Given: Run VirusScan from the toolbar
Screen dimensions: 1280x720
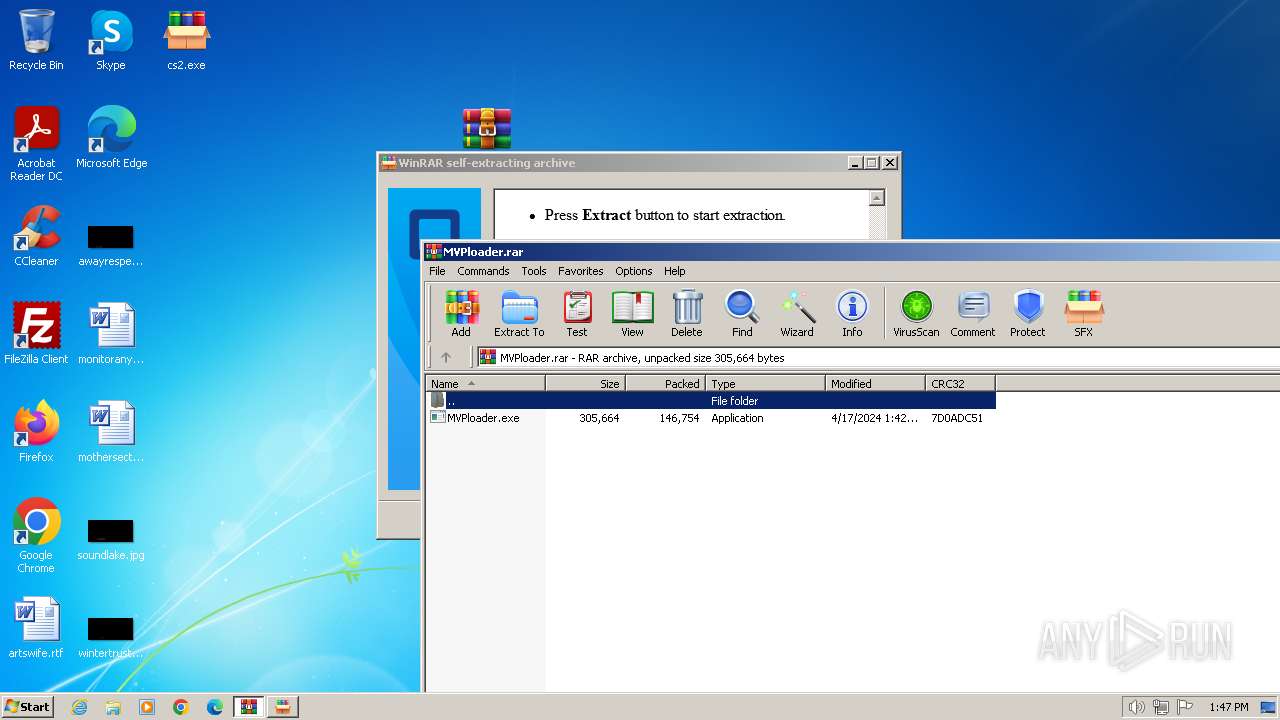Looking at the screenshot, I should [916, 314].
